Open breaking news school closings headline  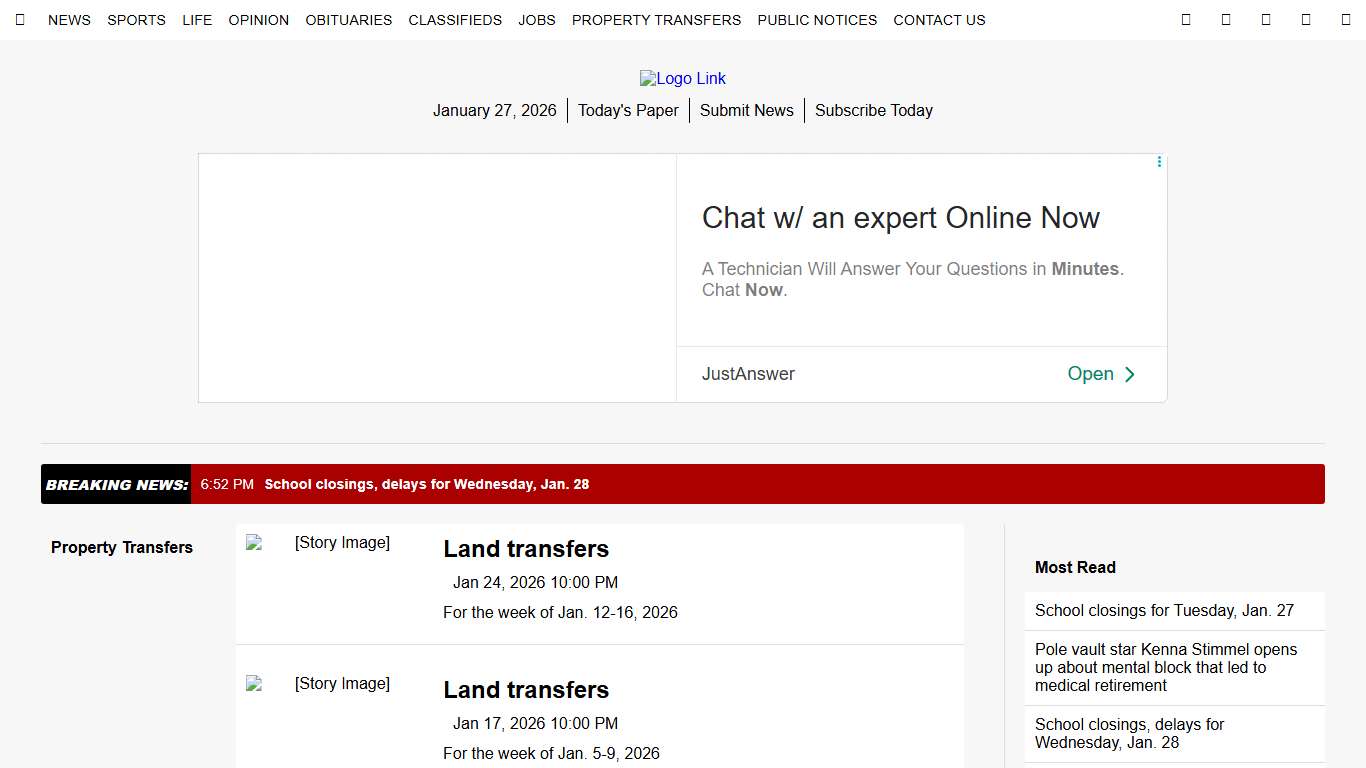426,485
